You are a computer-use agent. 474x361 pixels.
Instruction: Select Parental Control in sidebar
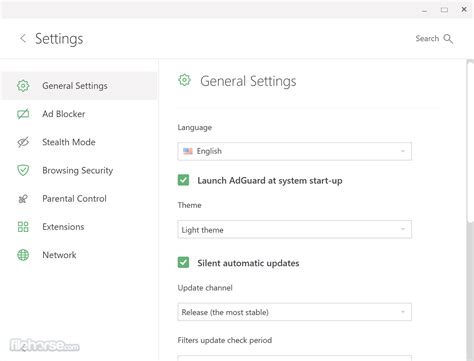click(79, 199)
